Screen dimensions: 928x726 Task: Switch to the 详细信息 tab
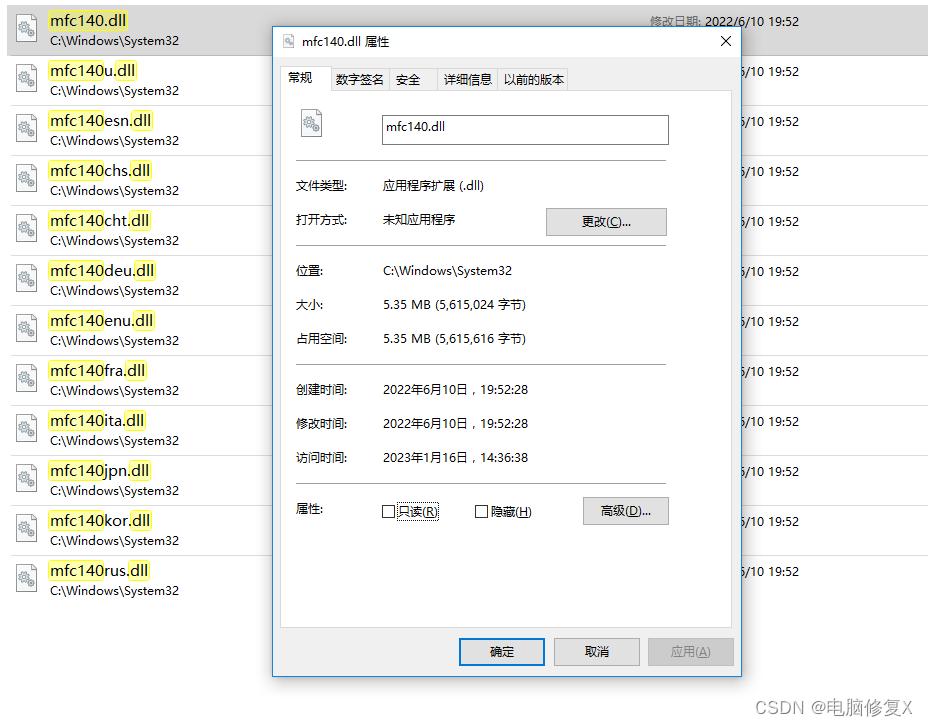[x=468, y=79]
